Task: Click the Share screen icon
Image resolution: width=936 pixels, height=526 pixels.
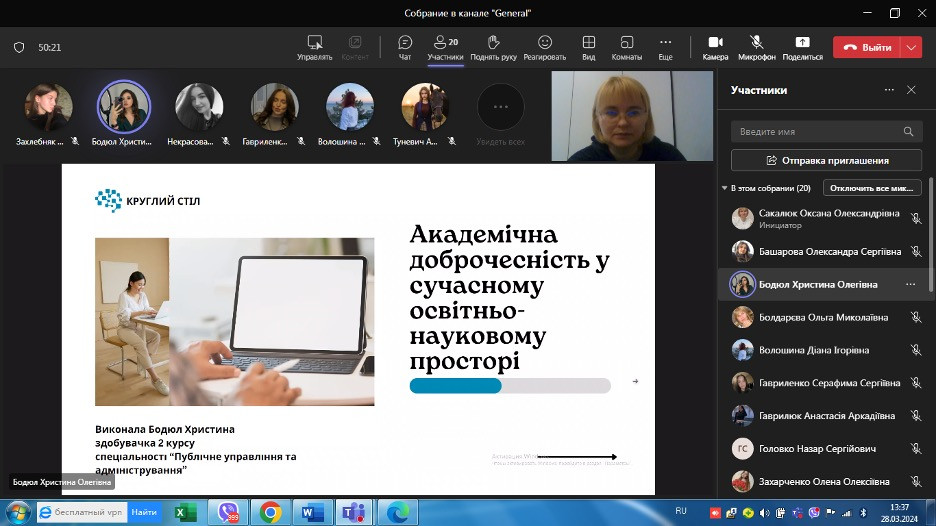Action: [x=802, y=43]
